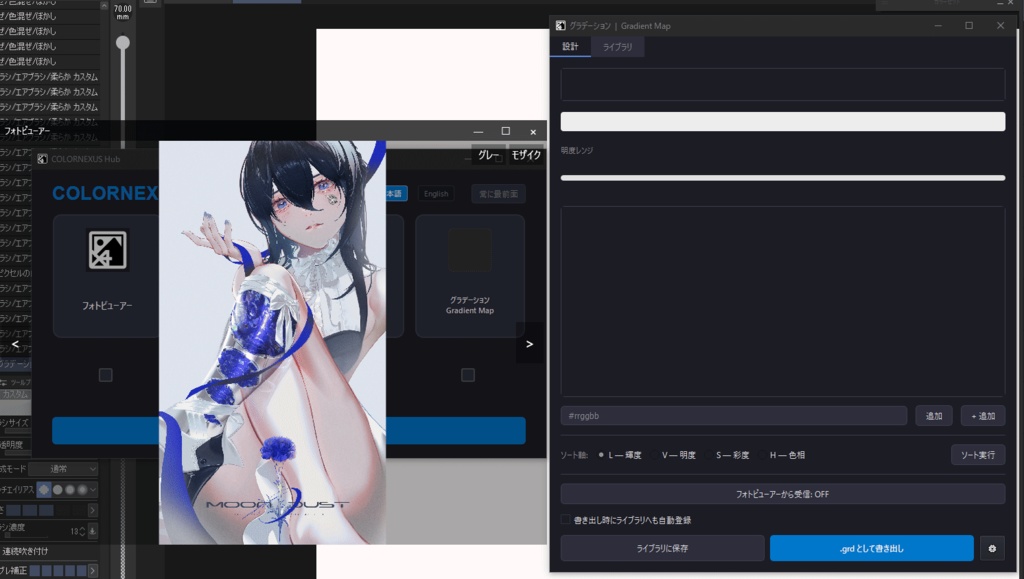
Task: Go to next image with the > arrow
Action: coord(530,344)
